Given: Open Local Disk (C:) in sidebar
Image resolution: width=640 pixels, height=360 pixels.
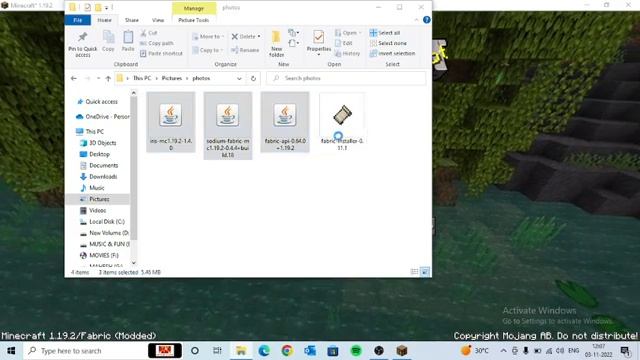Looking at the screenshot, I should (102, 222).
